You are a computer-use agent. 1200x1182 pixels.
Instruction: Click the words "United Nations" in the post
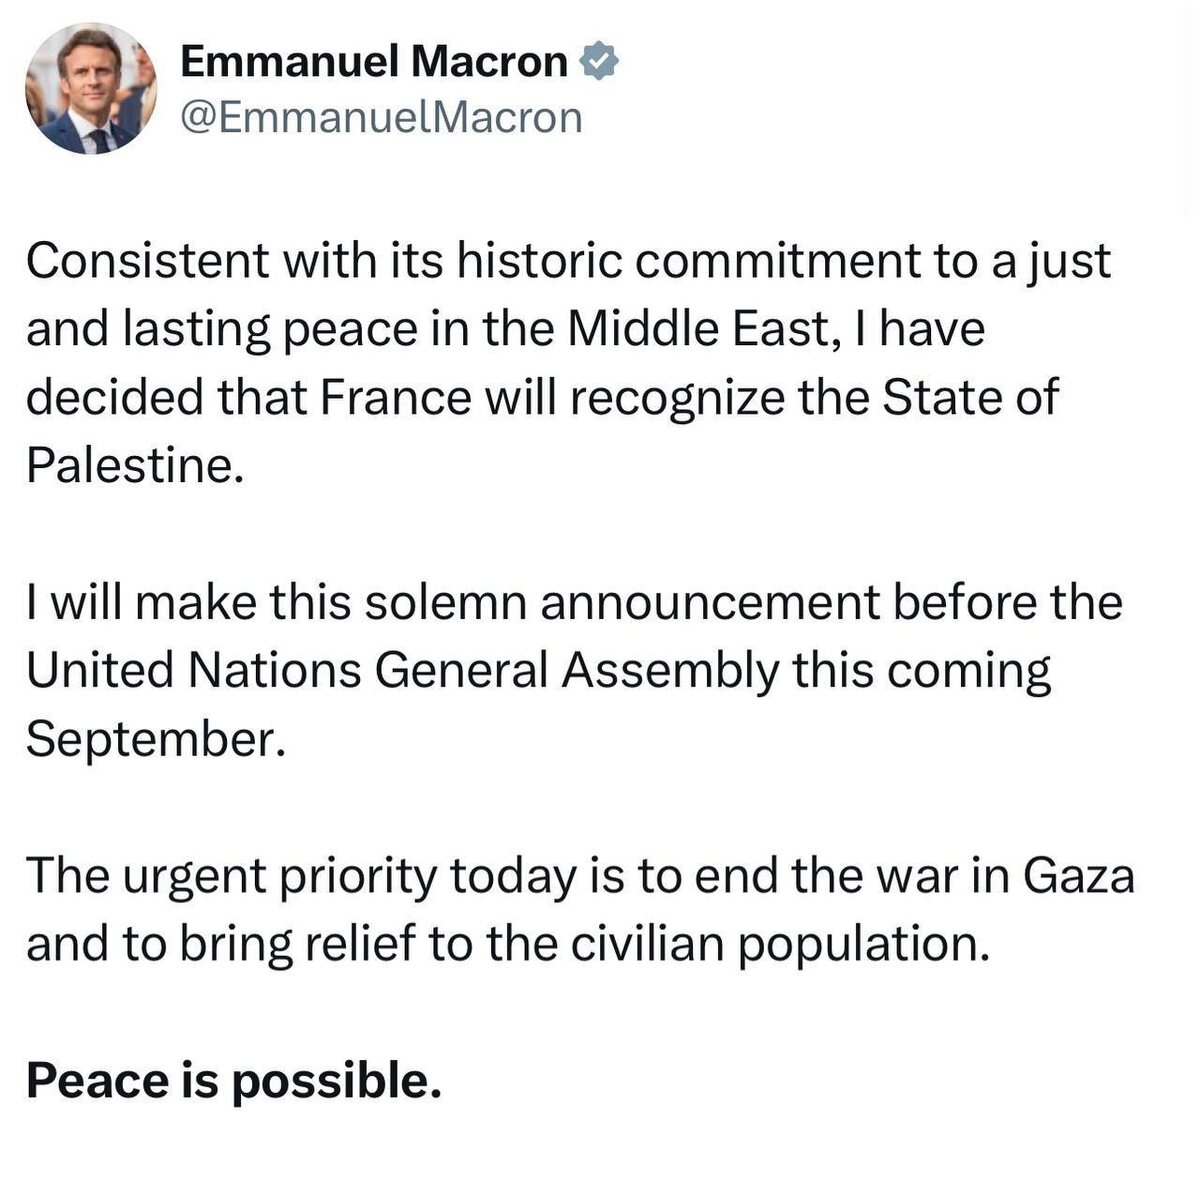pos(192,670)
